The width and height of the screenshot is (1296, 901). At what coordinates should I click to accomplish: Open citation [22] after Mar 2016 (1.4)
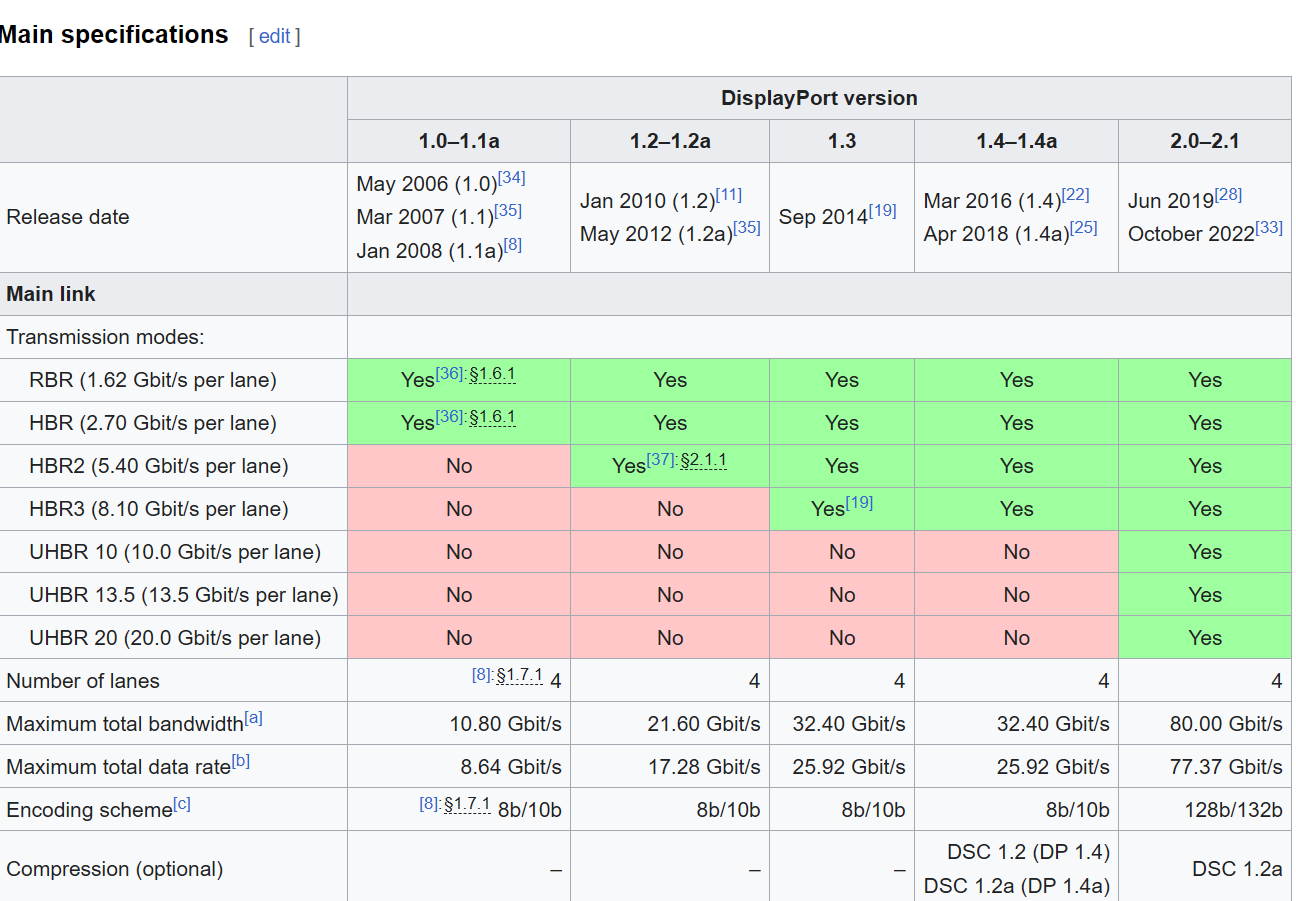1075,194
